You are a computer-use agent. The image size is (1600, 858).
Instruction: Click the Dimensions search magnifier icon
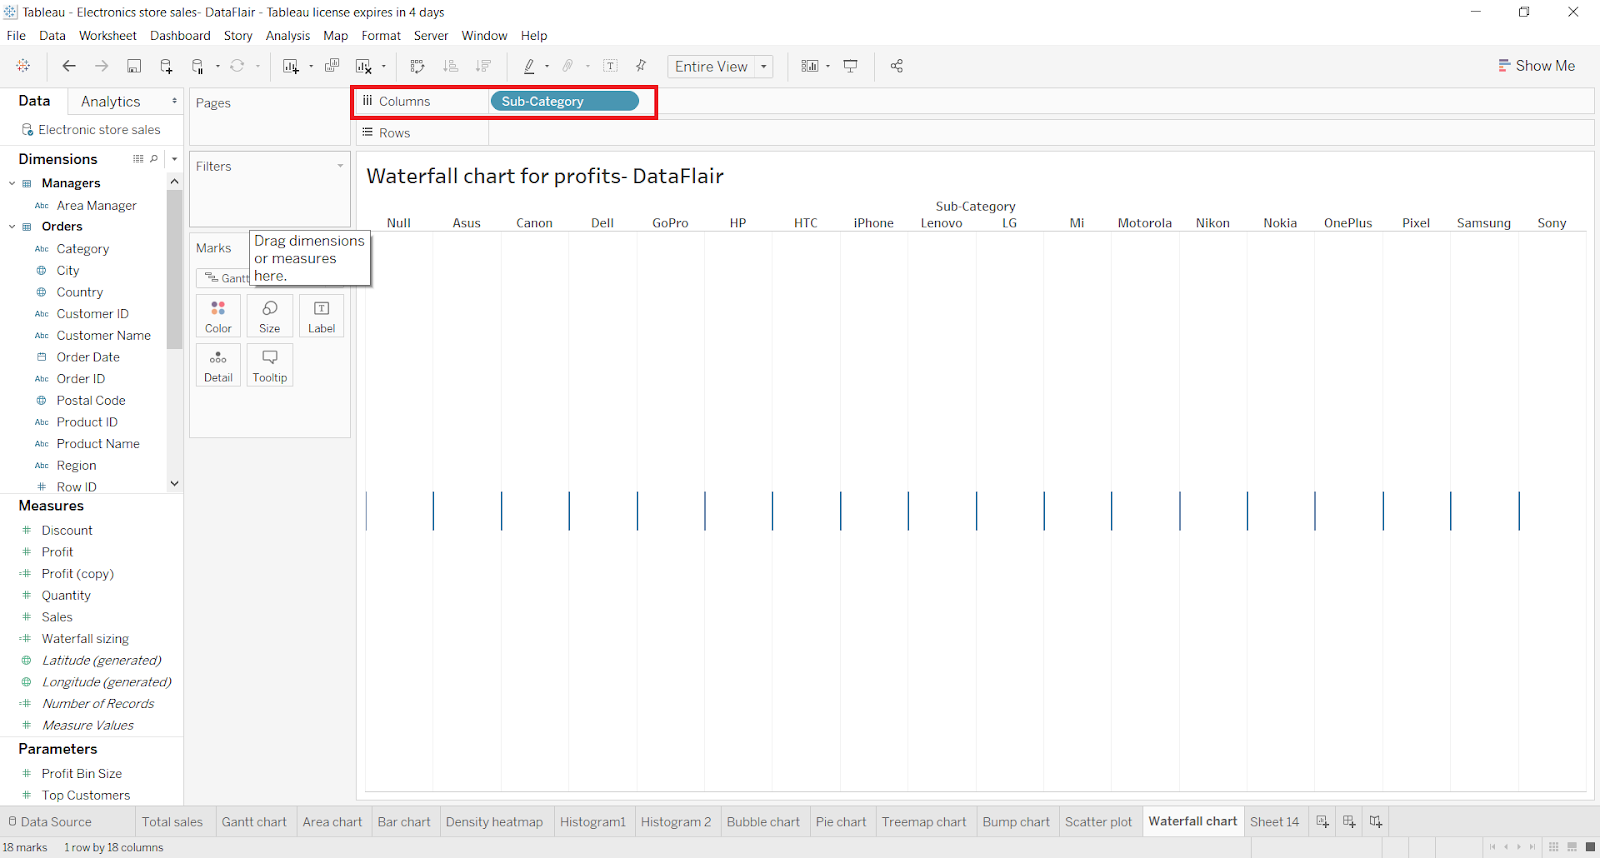point(154,159)
